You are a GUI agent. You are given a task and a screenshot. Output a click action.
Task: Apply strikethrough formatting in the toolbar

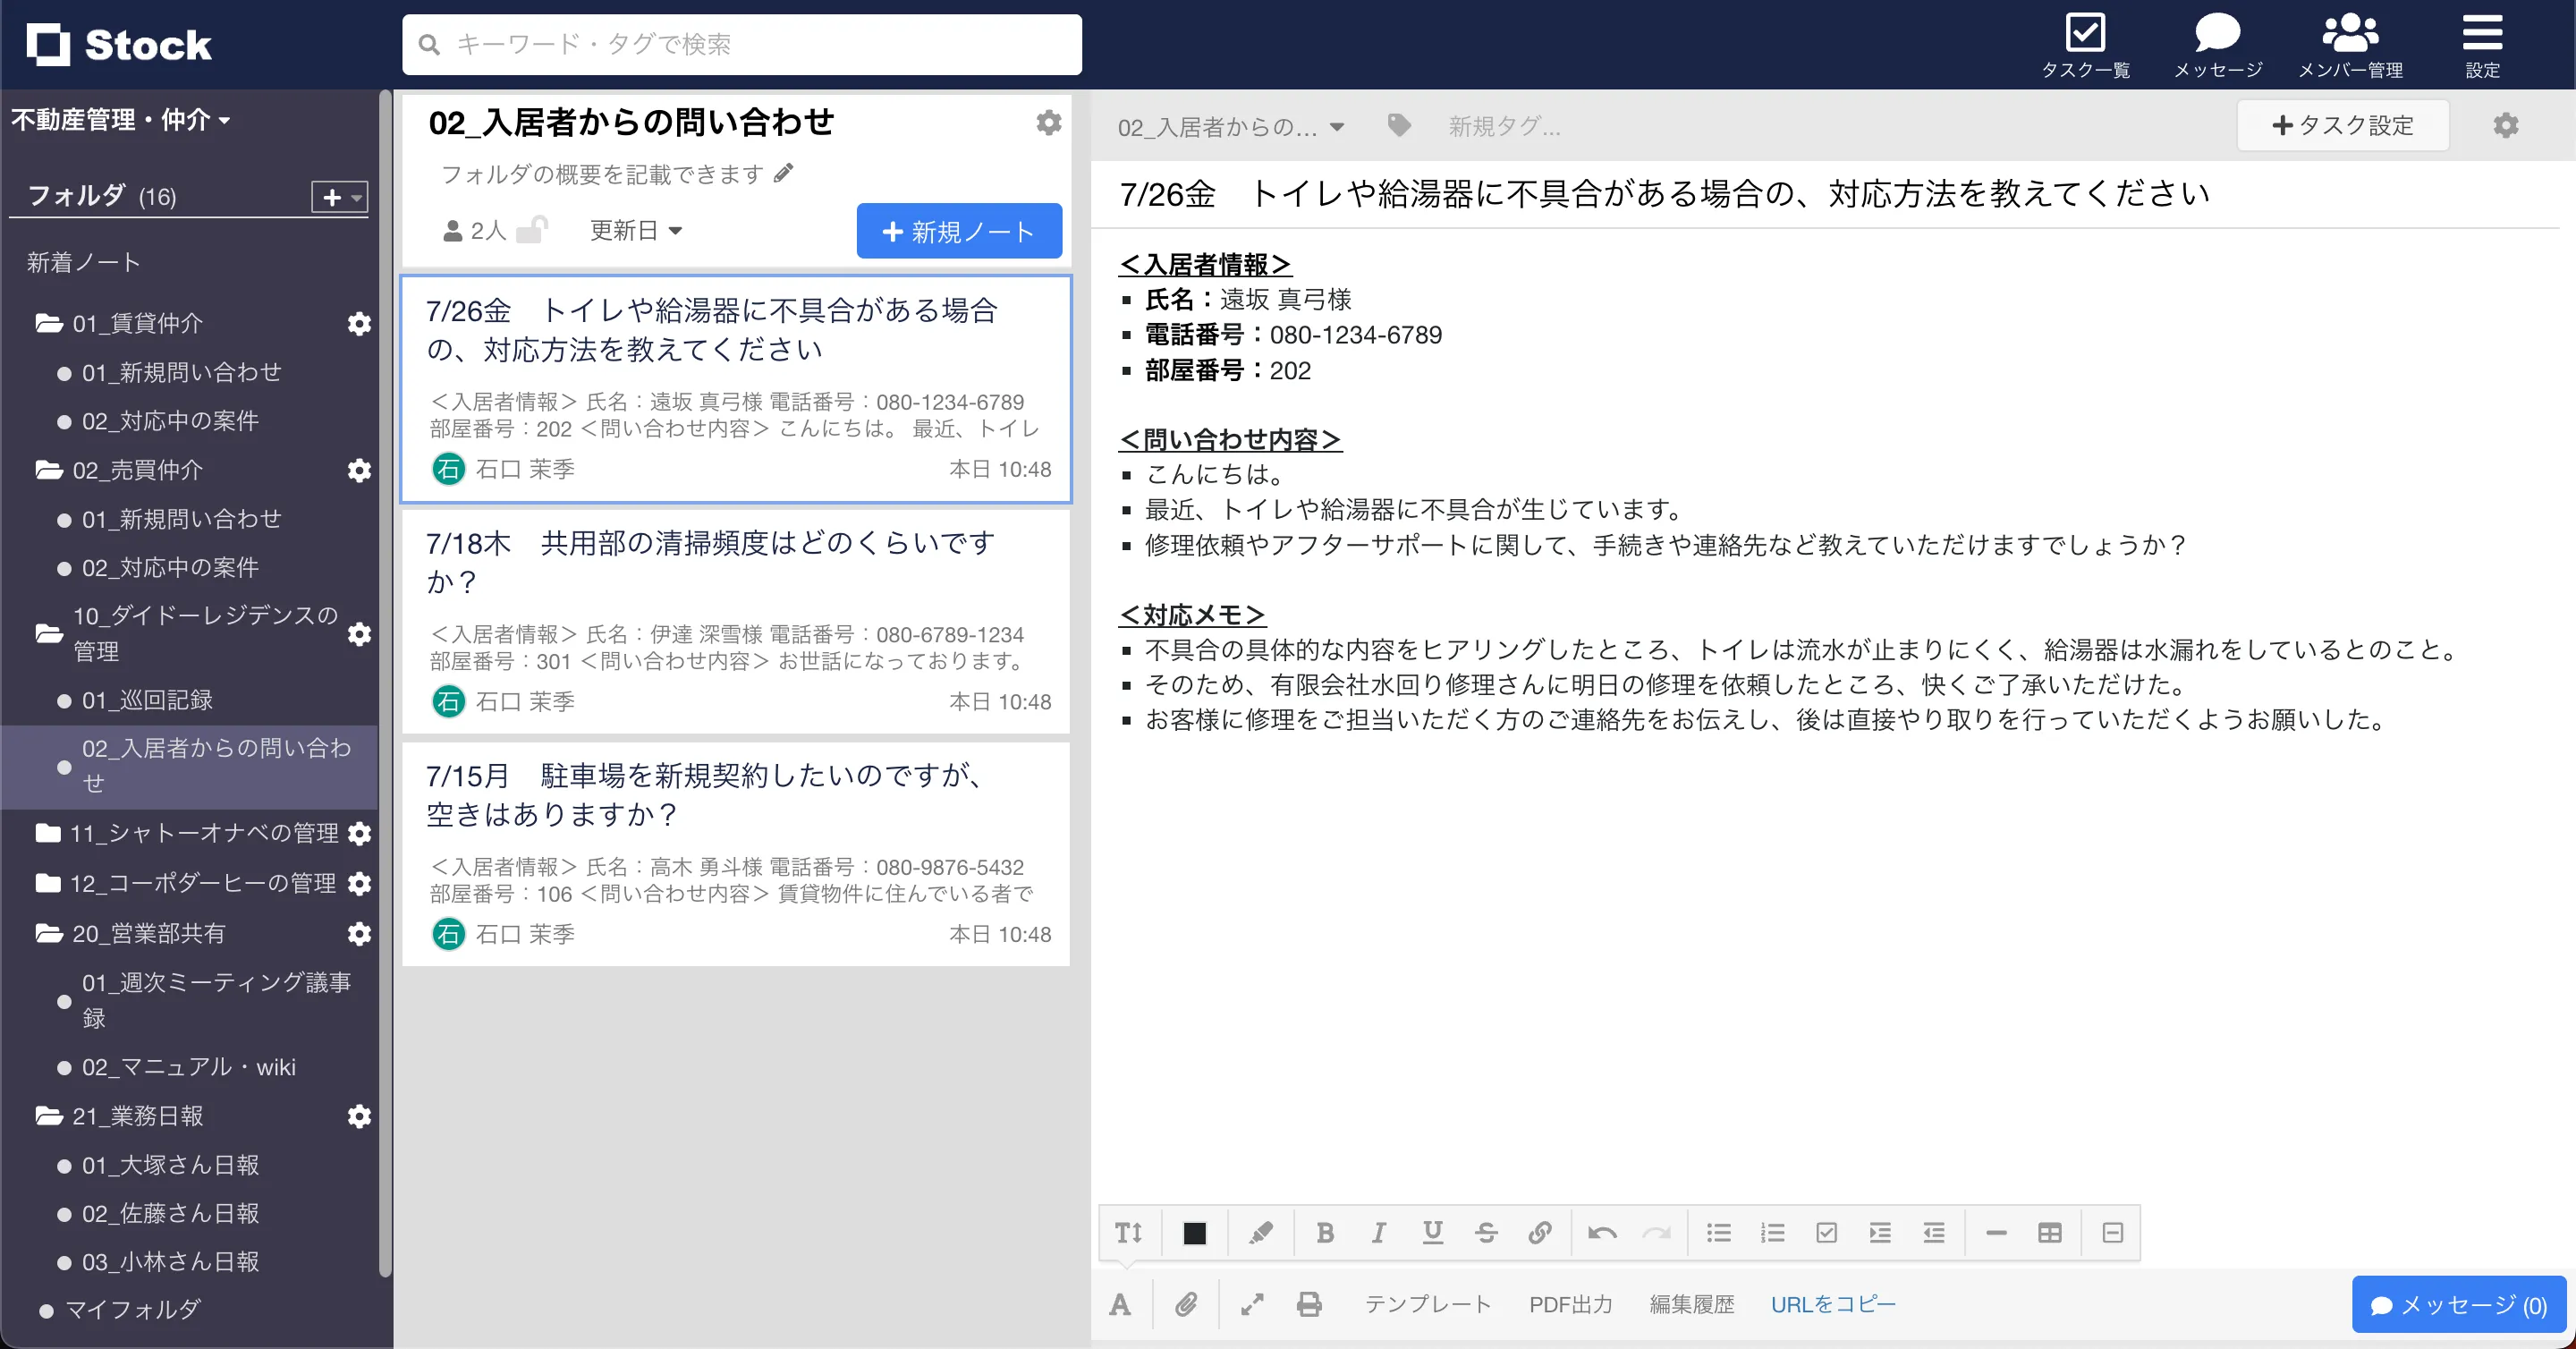point(1487,1233)
